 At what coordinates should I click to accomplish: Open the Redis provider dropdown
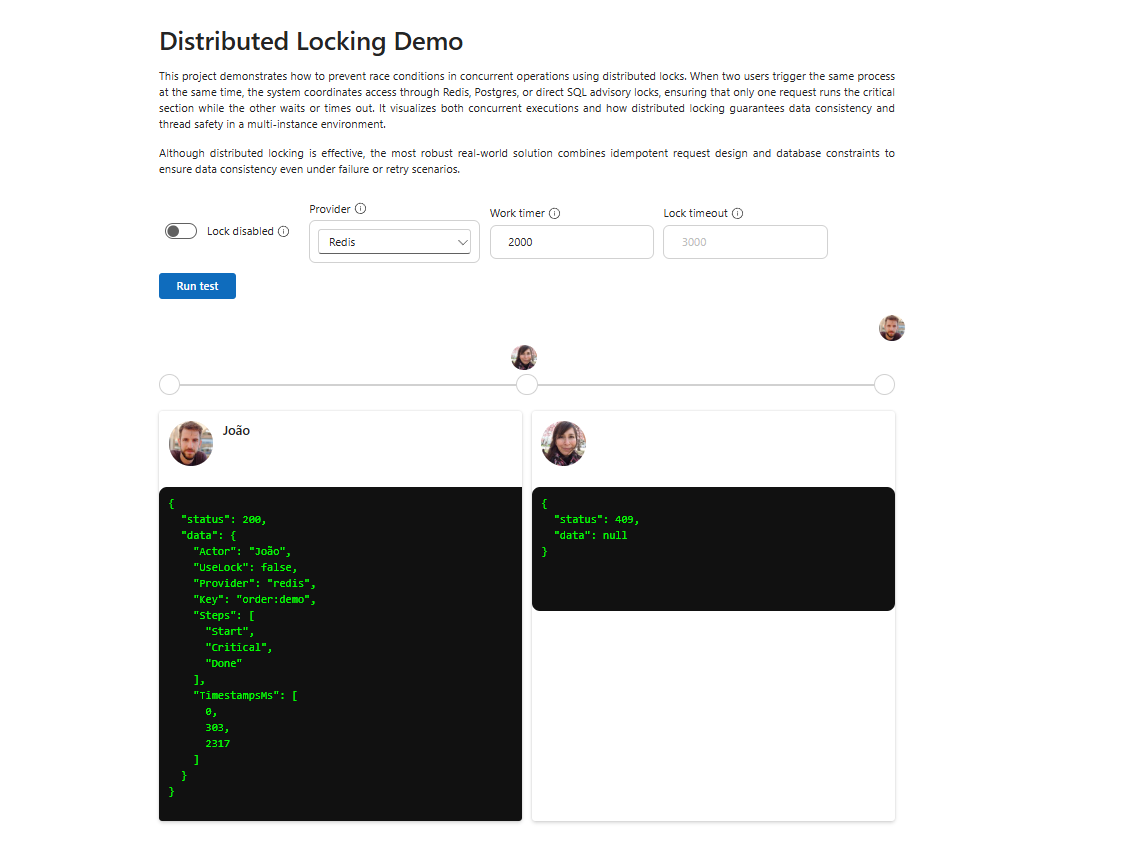(x=395, y=242)
